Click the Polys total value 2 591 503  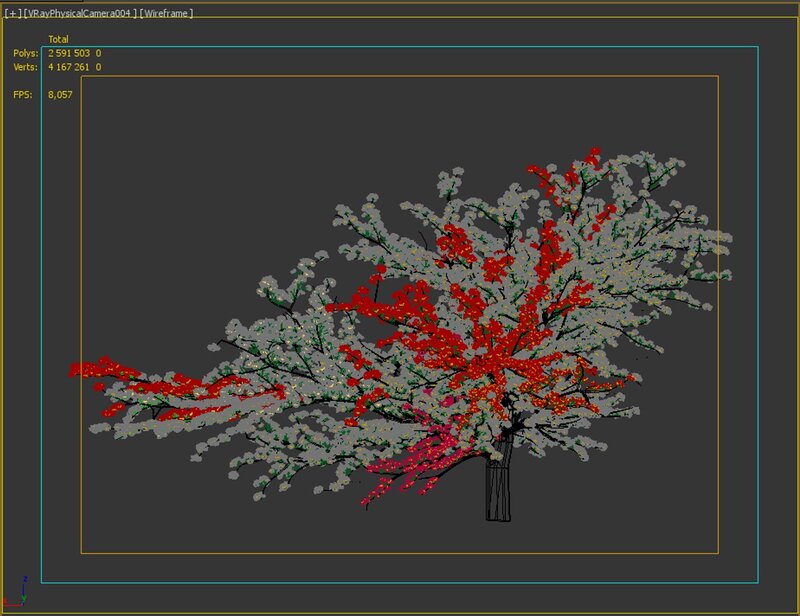pos(69,53)
